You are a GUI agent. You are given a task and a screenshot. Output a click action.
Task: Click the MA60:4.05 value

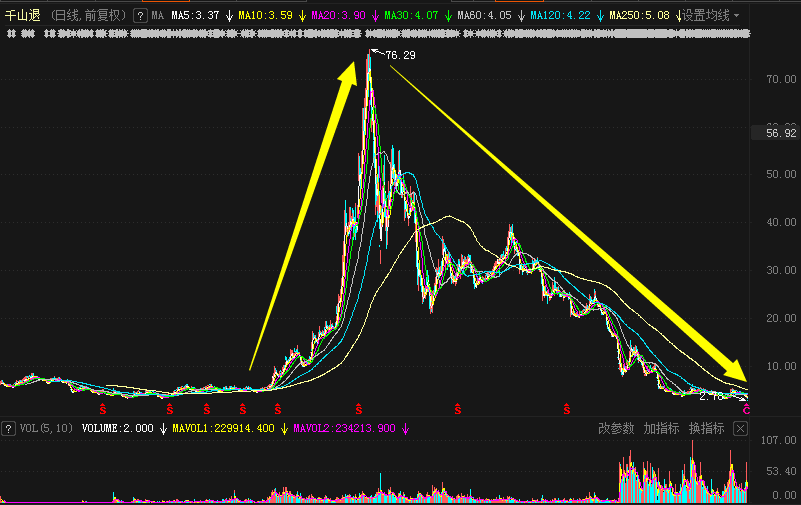pyautogui.click(x=484, y=16)
